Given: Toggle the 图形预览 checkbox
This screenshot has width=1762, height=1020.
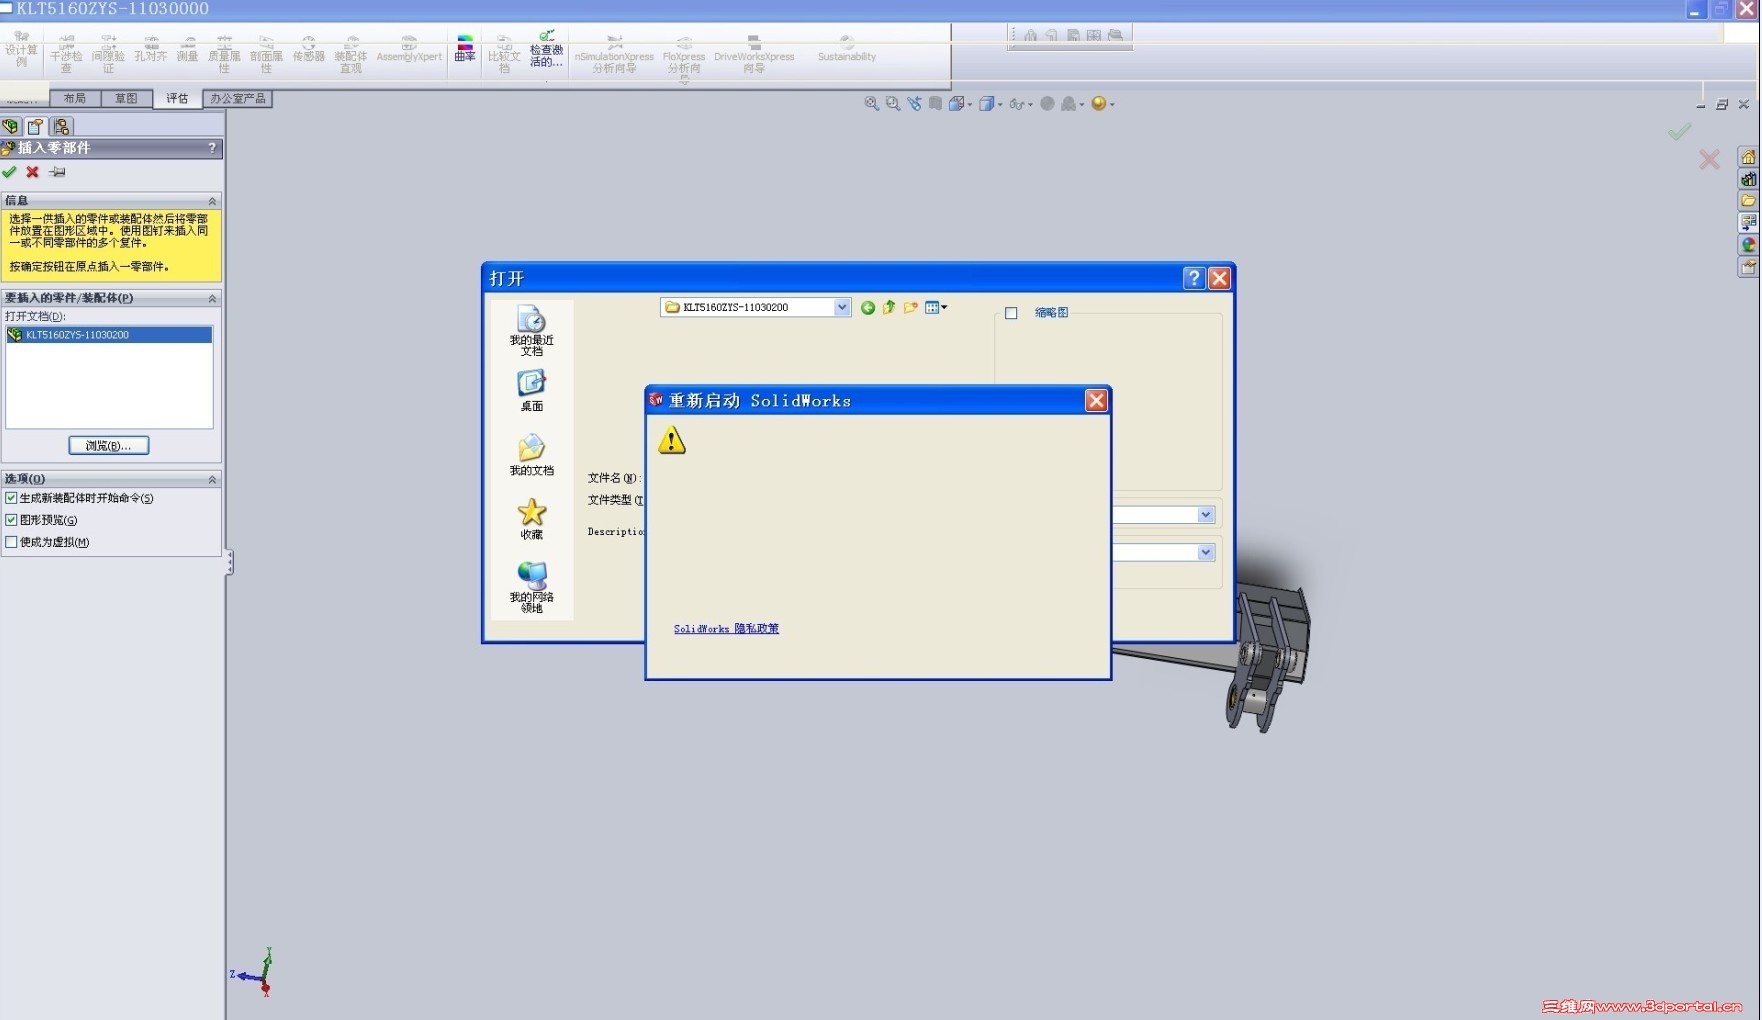Looking at the screenshot, I should 11,520.
